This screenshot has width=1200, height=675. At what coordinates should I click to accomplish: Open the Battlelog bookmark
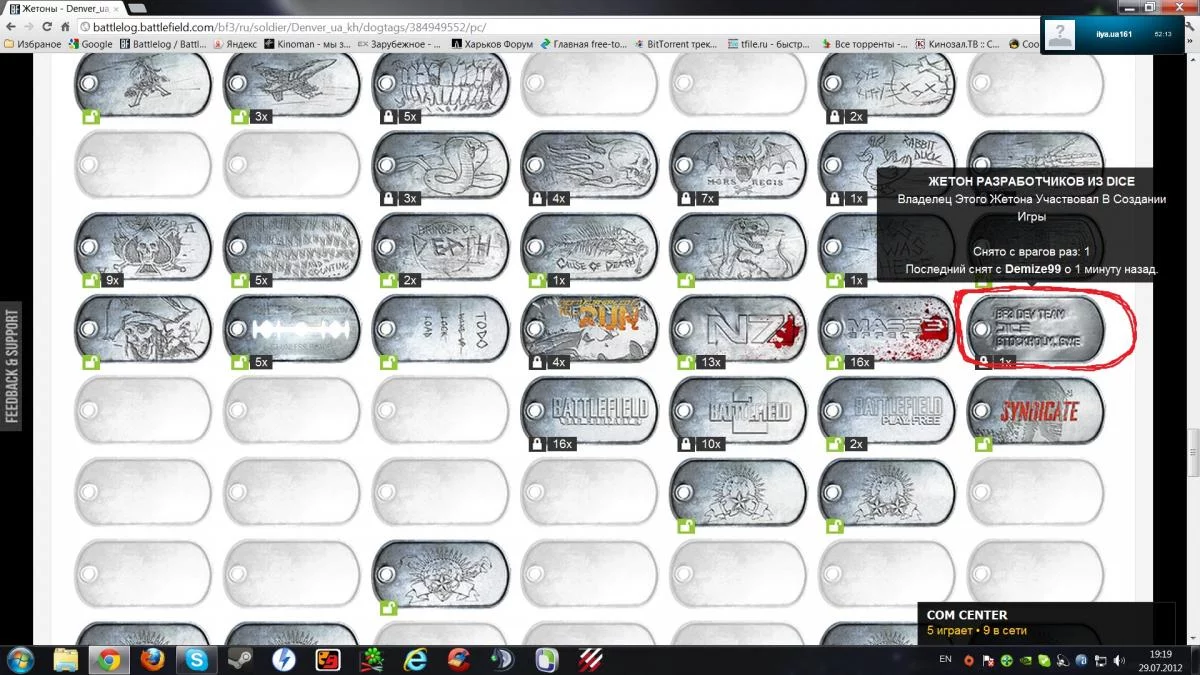coord(165,44)
